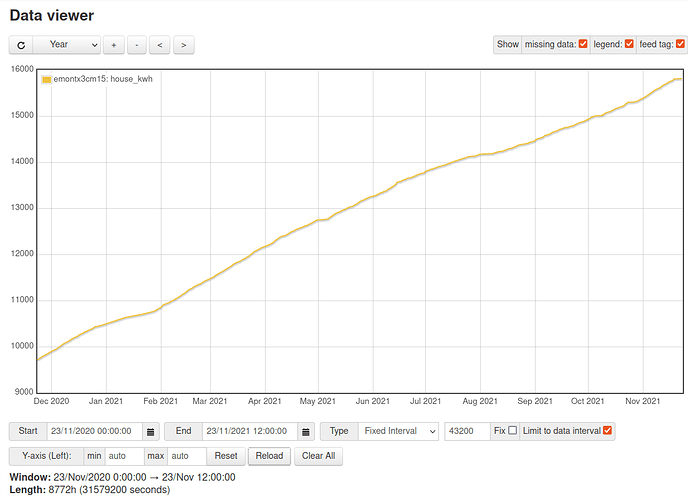Click the Jul 2021 x-axis label

pyautogui.click(x=425, y=401)
